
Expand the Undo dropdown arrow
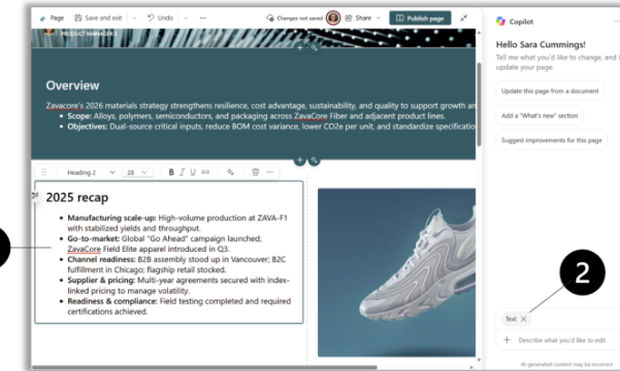[x=185, y=18]
